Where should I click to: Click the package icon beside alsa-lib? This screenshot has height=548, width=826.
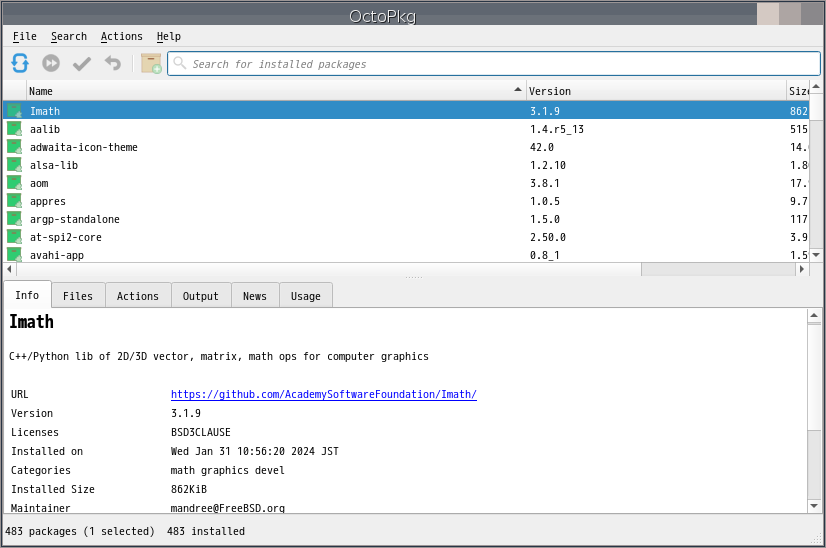[x=14, y=164]
